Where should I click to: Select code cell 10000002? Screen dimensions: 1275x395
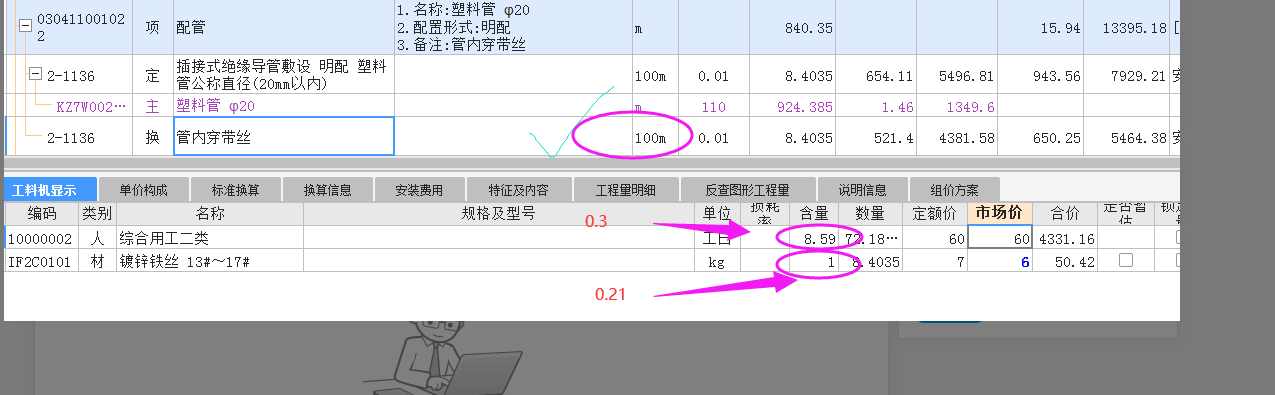(x=42, y=238)
